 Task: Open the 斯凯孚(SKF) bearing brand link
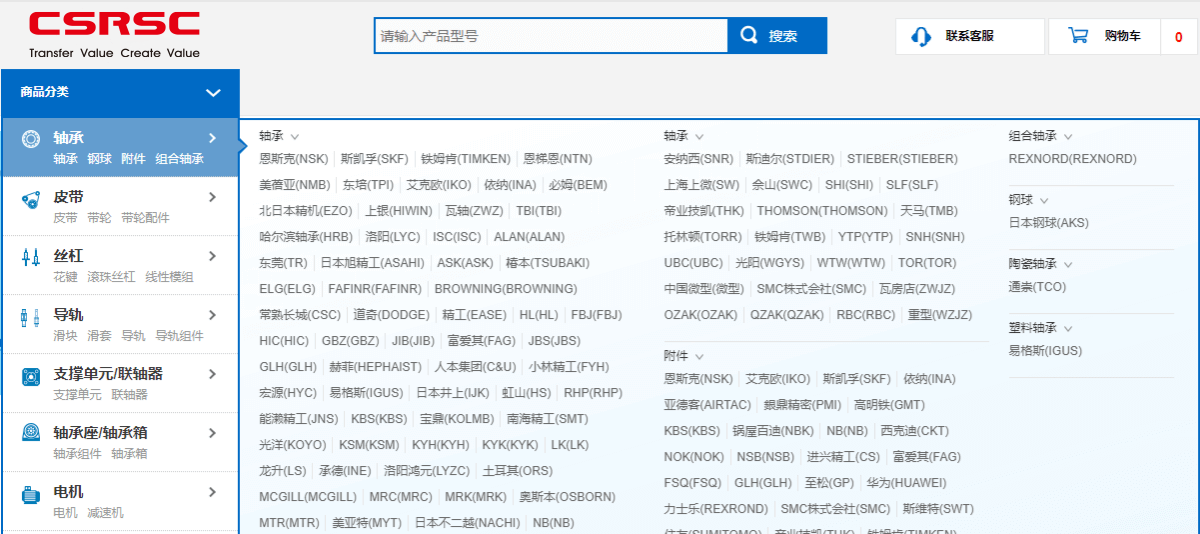click(x=375, y=159)
